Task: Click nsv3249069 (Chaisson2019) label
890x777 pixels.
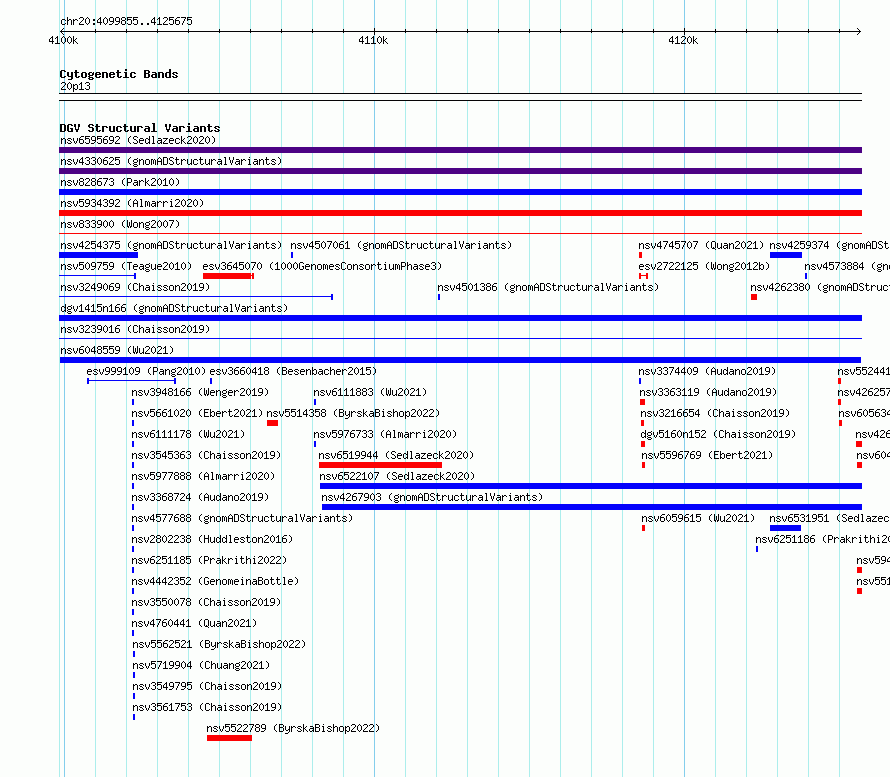Action: click(x=135, y=287)
